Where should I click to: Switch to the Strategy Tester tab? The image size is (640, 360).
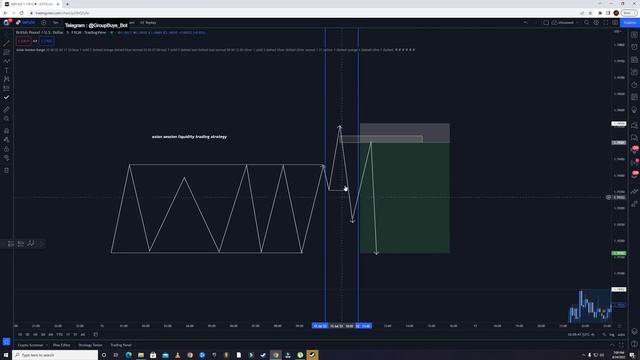click(90, 345)
